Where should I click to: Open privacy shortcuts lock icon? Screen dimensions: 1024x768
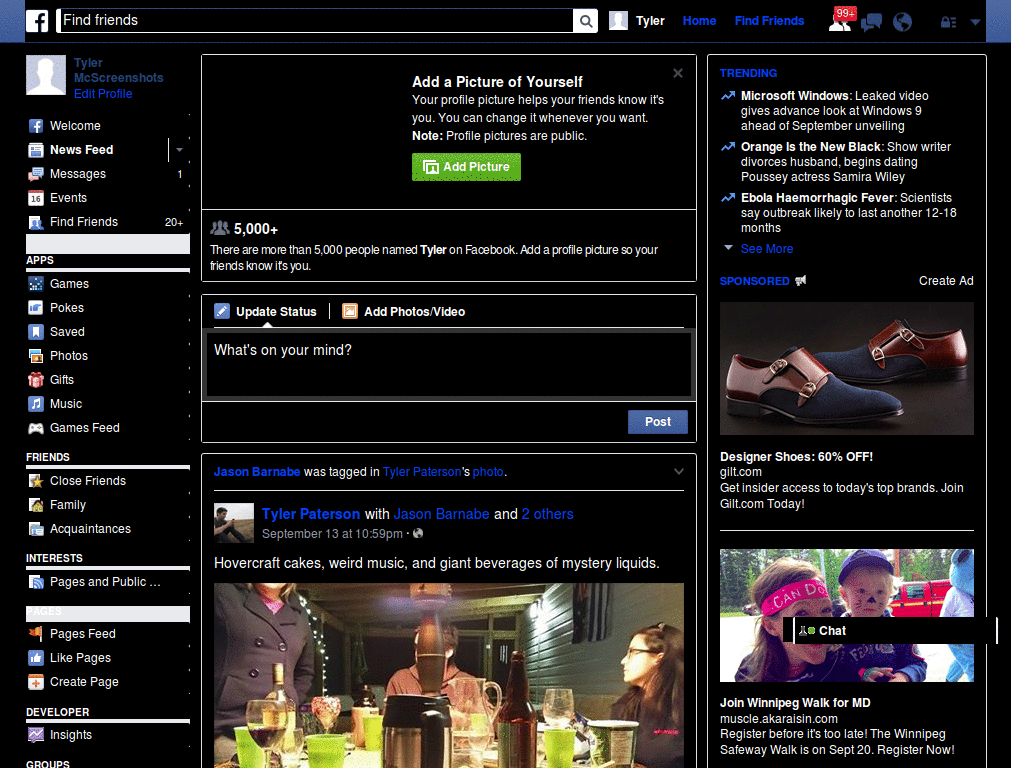[x=948, y=23]
